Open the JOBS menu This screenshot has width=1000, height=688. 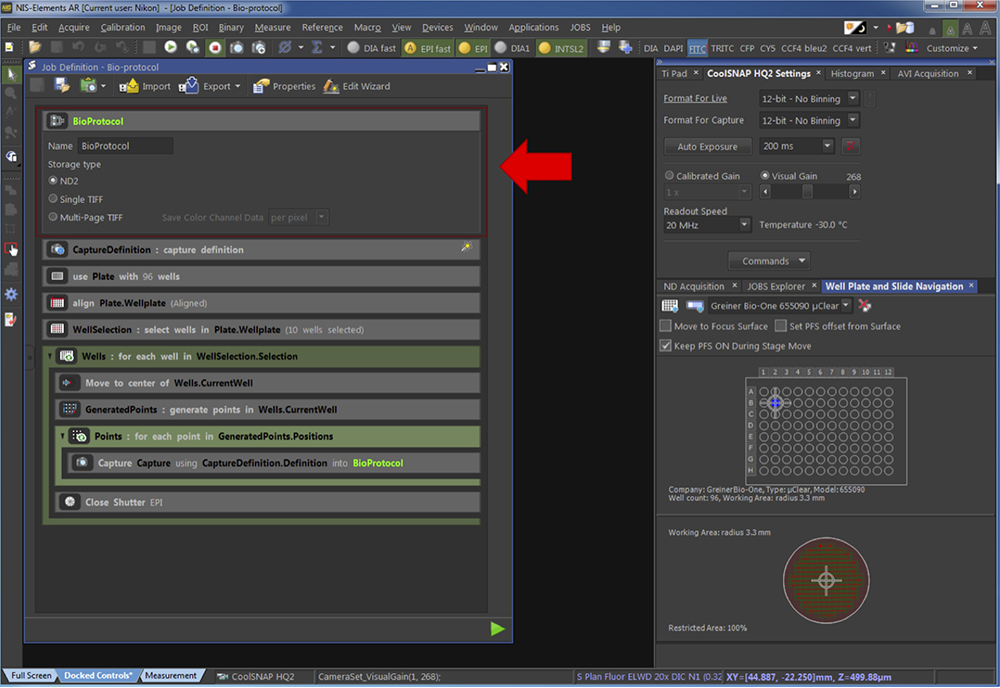pos(580,27)
